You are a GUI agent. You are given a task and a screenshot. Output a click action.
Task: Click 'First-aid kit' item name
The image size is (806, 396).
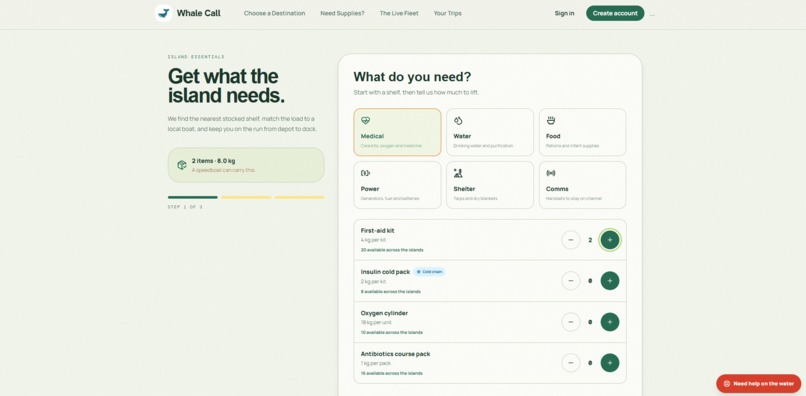click(x=377, y=231)
